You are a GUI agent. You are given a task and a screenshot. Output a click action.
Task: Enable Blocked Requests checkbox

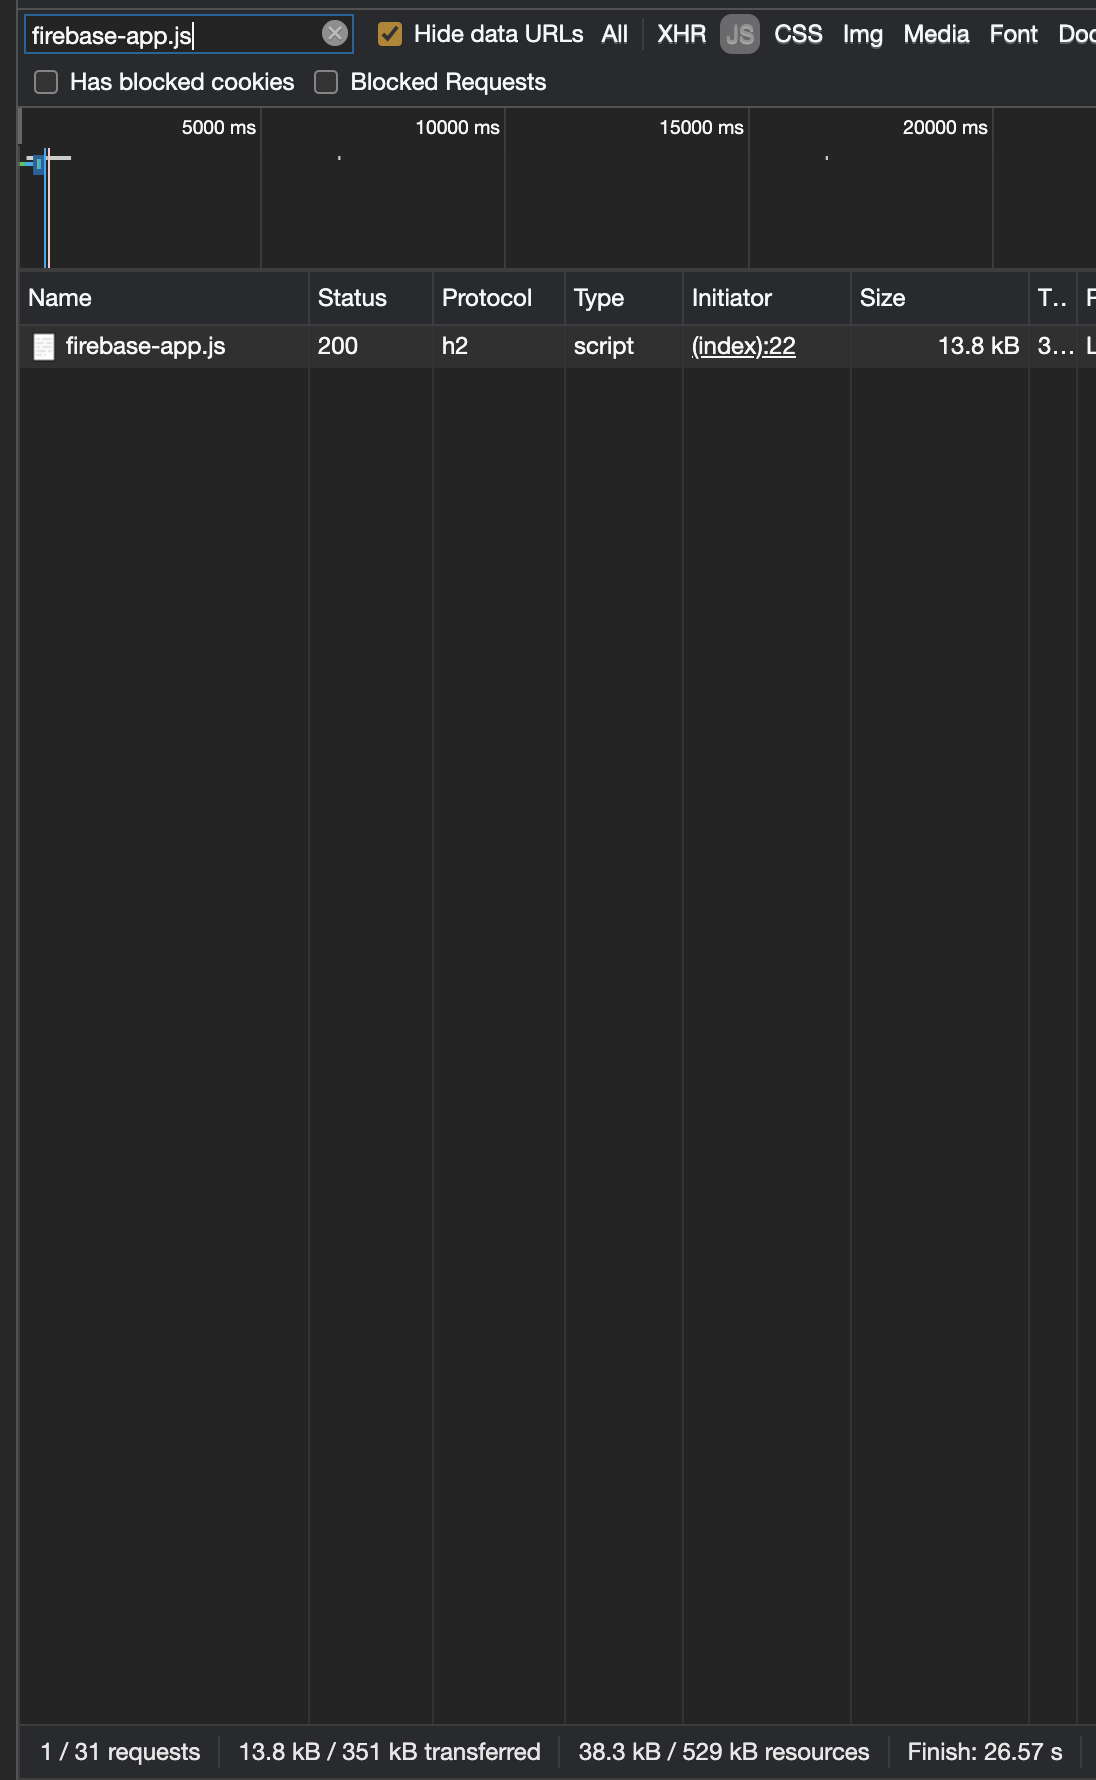coord(326,82)
